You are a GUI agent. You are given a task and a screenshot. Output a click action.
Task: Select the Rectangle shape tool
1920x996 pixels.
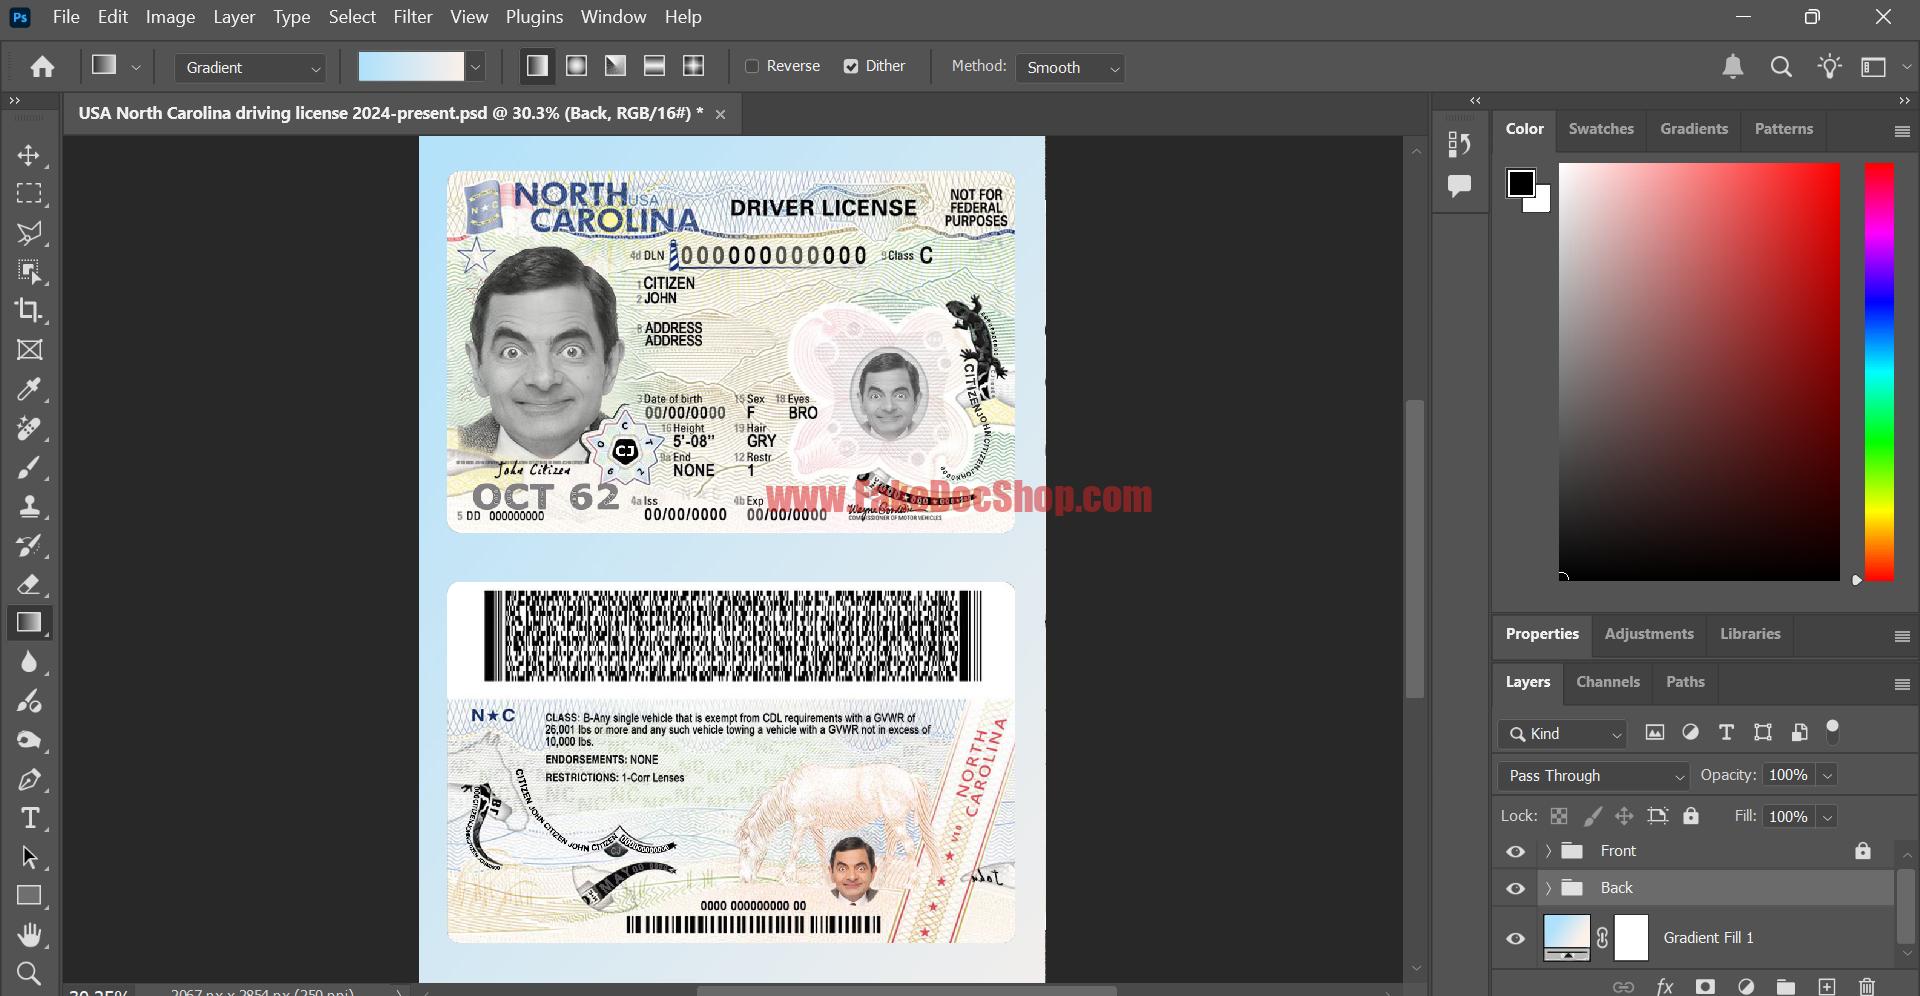pos(29,896)
